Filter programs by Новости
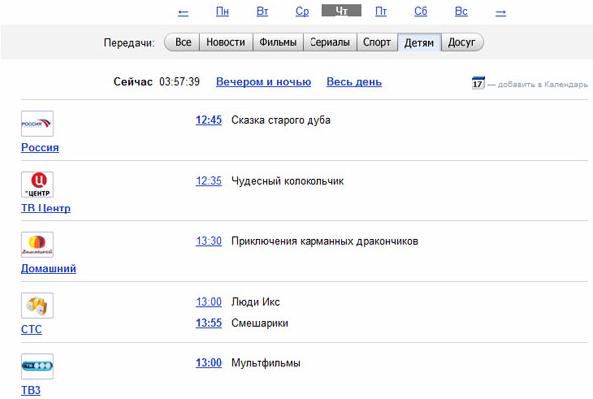This screenshot has height=399, width=593. point(226,42)
